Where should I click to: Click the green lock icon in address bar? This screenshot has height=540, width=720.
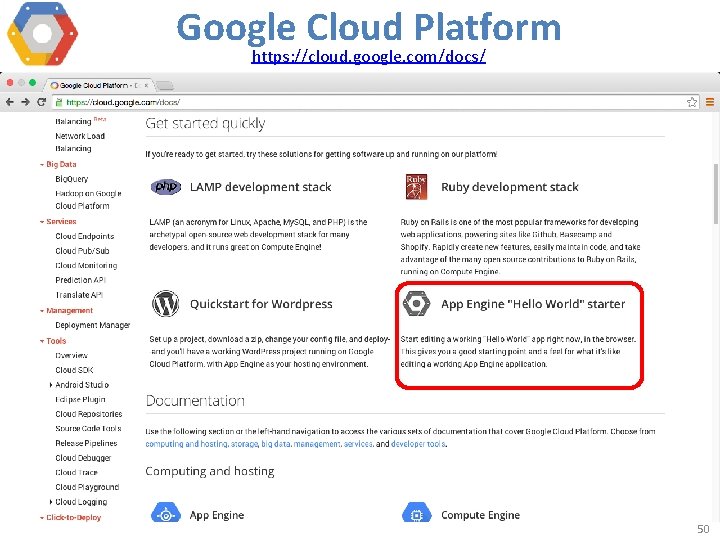coord(59,102)
